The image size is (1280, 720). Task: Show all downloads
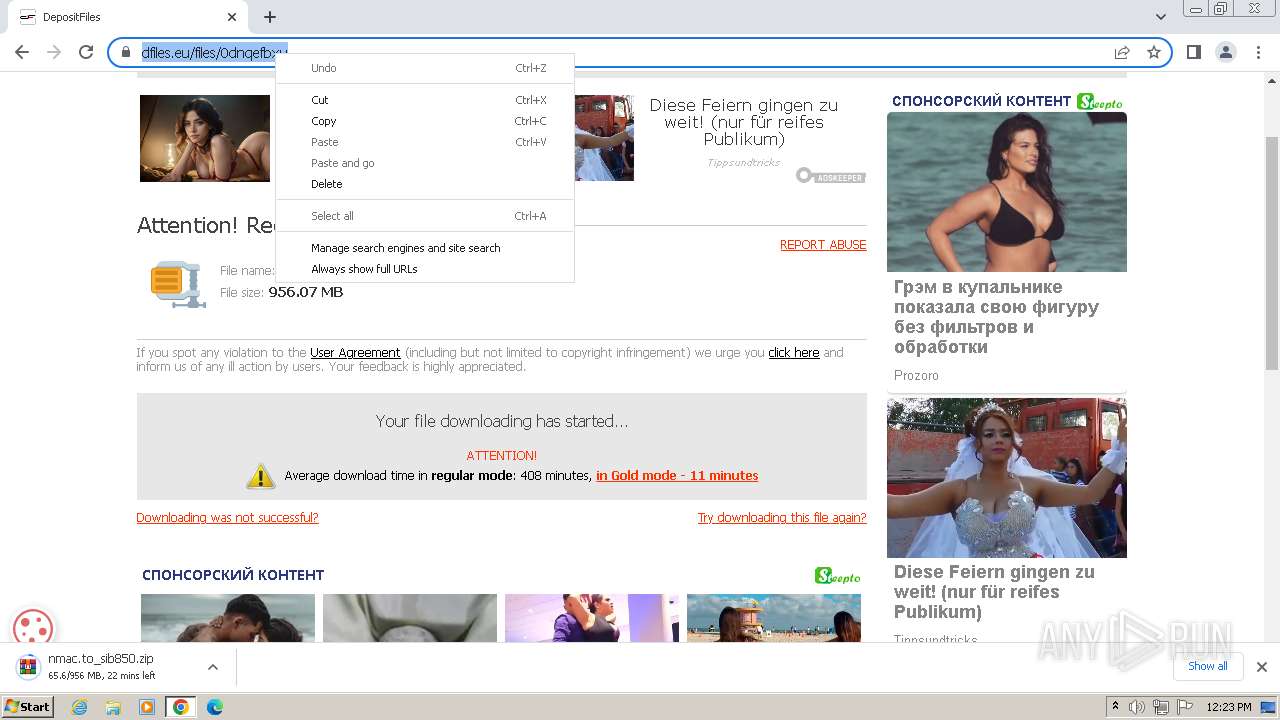(x=1208, y=666)
